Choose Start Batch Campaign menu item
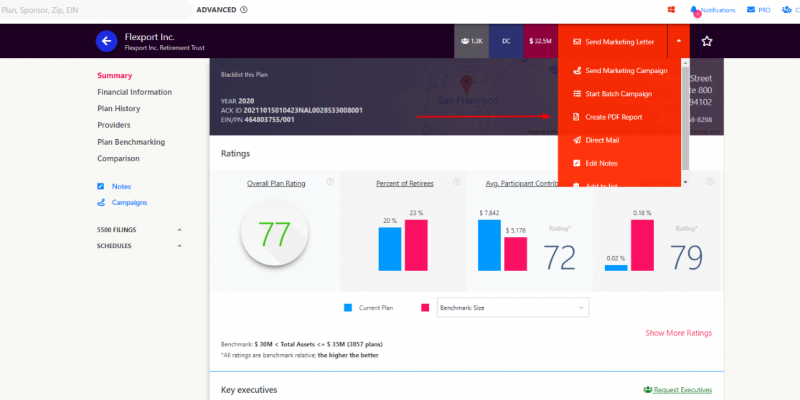Viewport: 800px width, 400px height. coord(618,94)
